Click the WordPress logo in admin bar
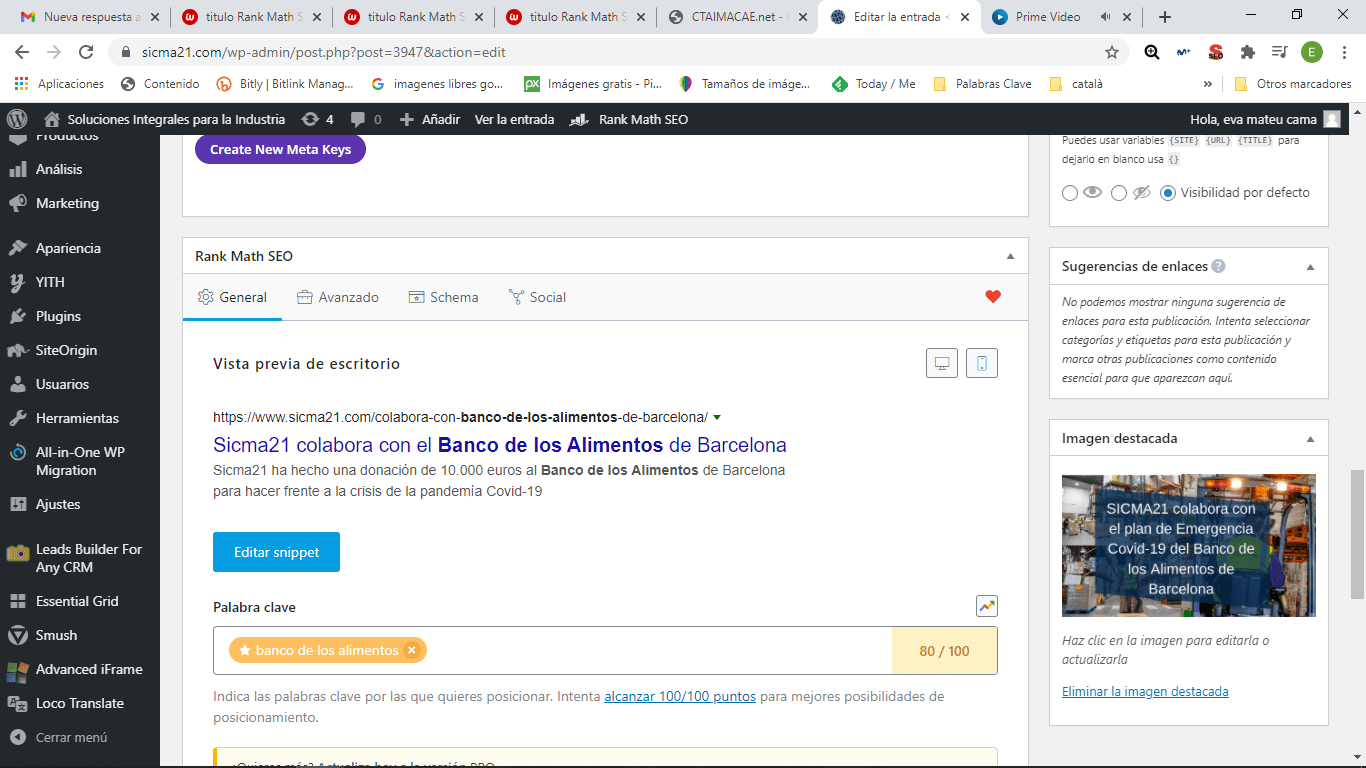 coord(16,119)
